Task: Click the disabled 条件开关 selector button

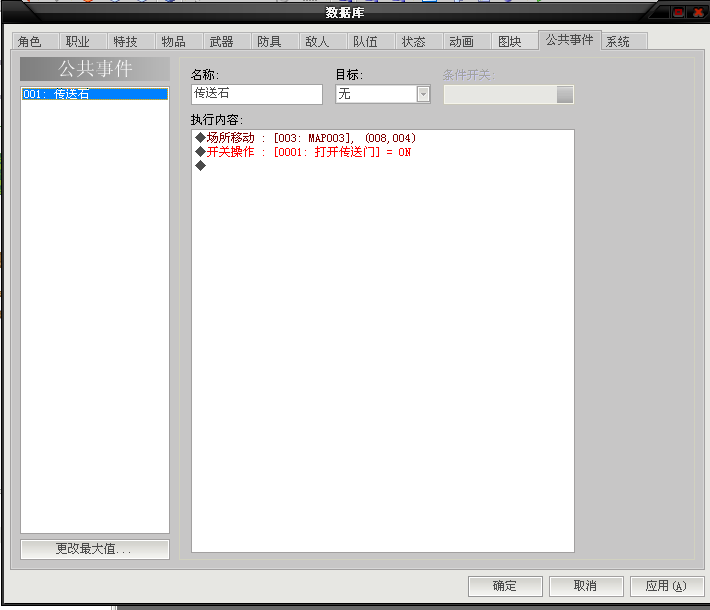Action: 565,95
